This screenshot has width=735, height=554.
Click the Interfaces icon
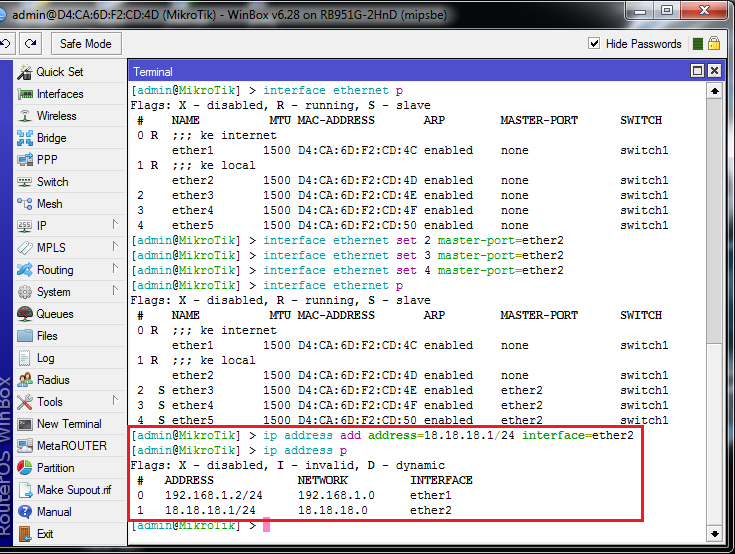pyautogui.click(x=25, y=94)
